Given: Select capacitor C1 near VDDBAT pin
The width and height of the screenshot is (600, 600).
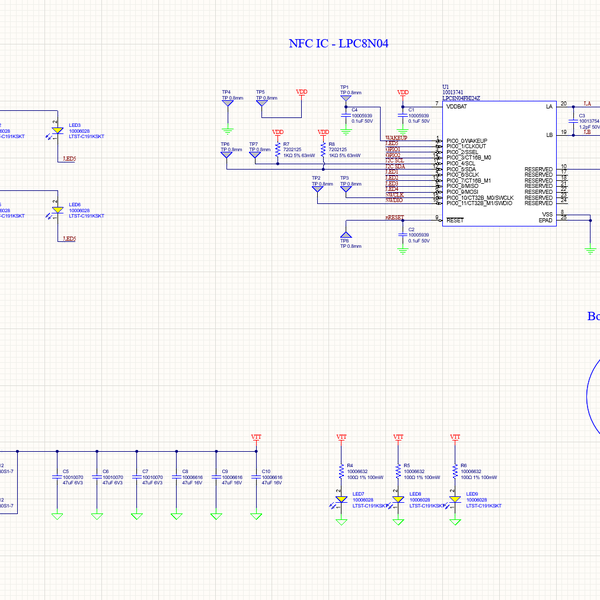Looking at the screenshot, I should coord(403,115).
